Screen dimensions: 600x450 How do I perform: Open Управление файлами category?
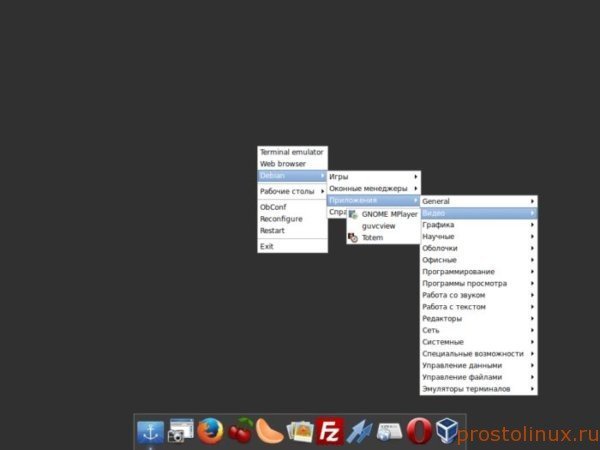(478, 377)
